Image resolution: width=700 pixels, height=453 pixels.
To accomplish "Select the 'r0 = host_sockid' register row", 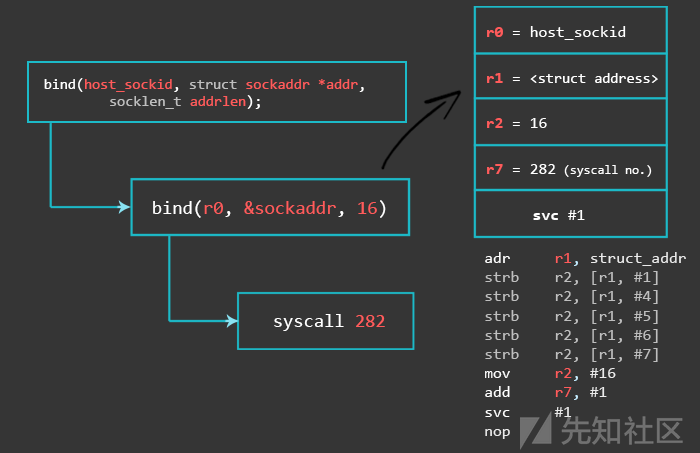I will [571, 30].
